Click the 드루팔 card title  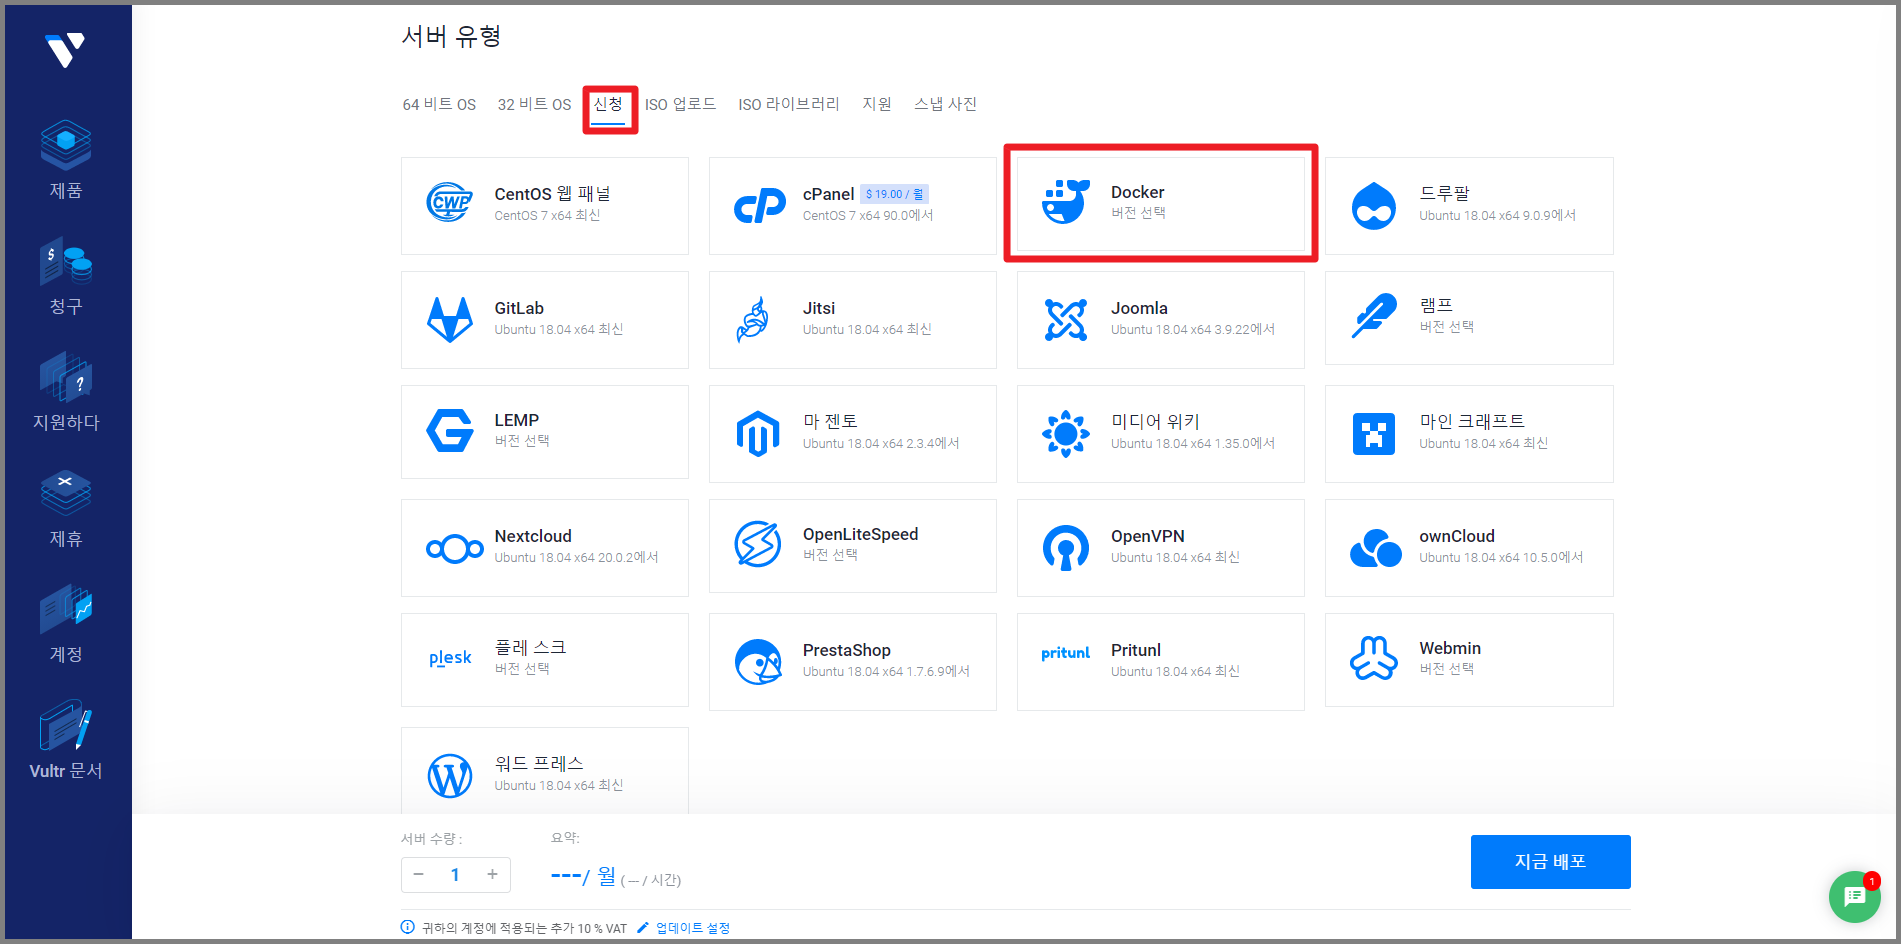click(x=1444, y=193)
